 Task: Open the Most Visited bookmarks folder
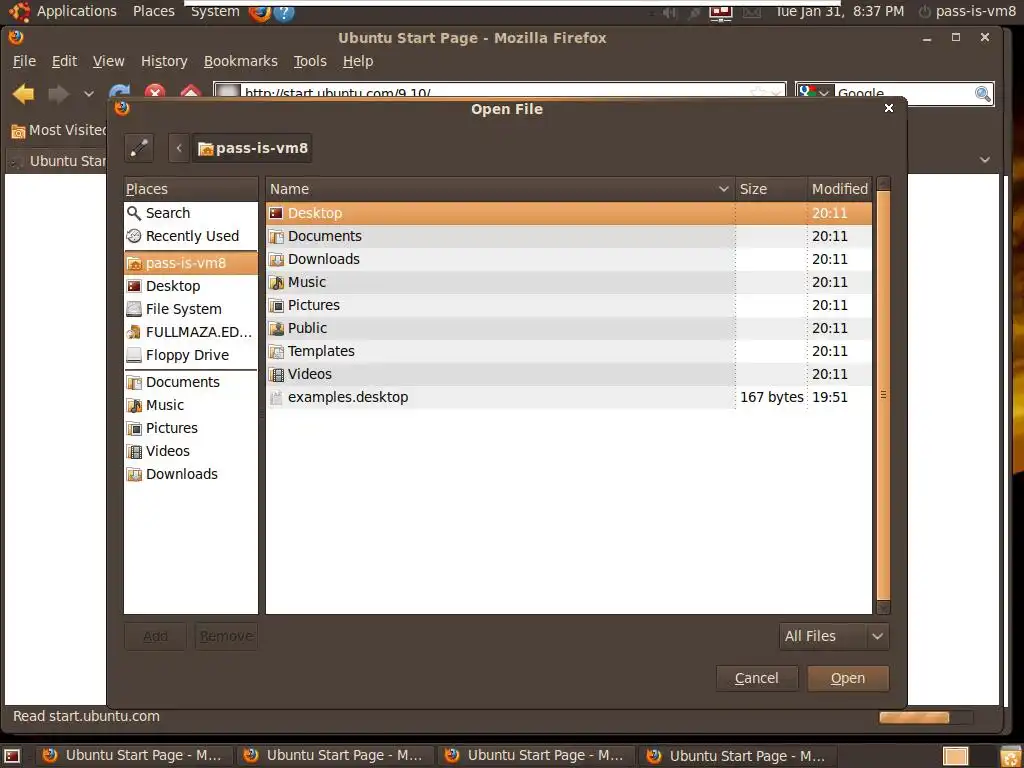coord(59,131)
